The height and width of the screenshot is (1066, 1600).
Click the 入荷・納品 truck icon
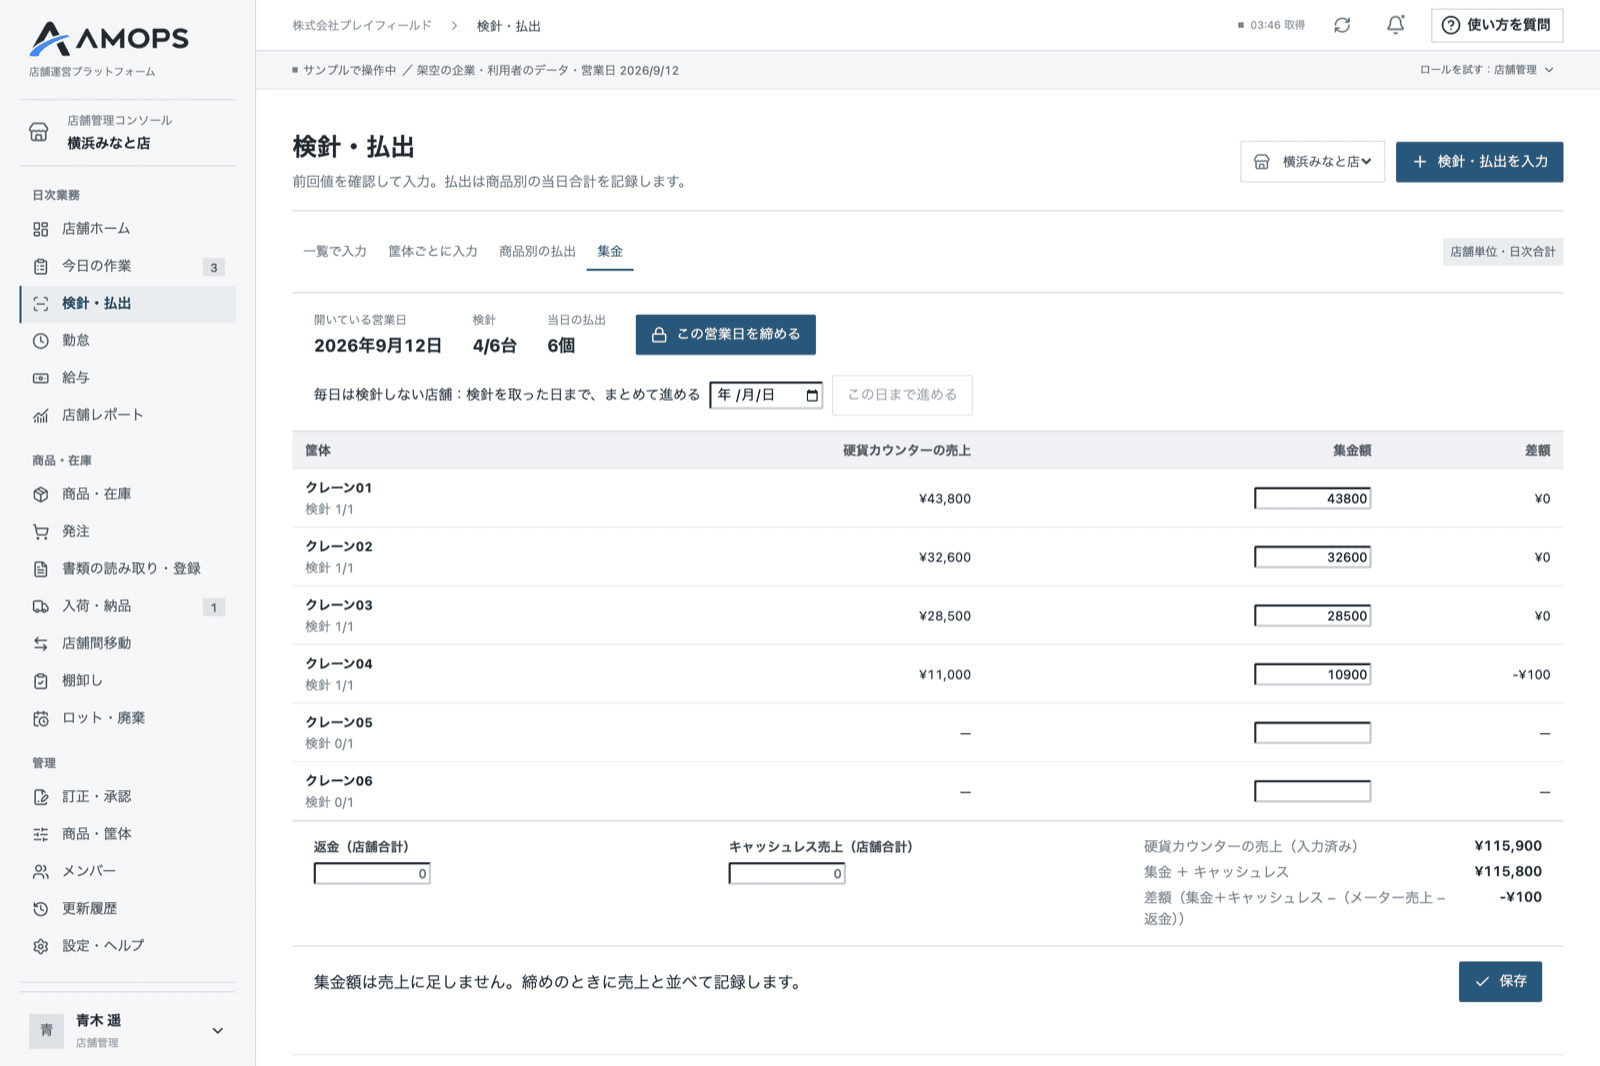41,606
